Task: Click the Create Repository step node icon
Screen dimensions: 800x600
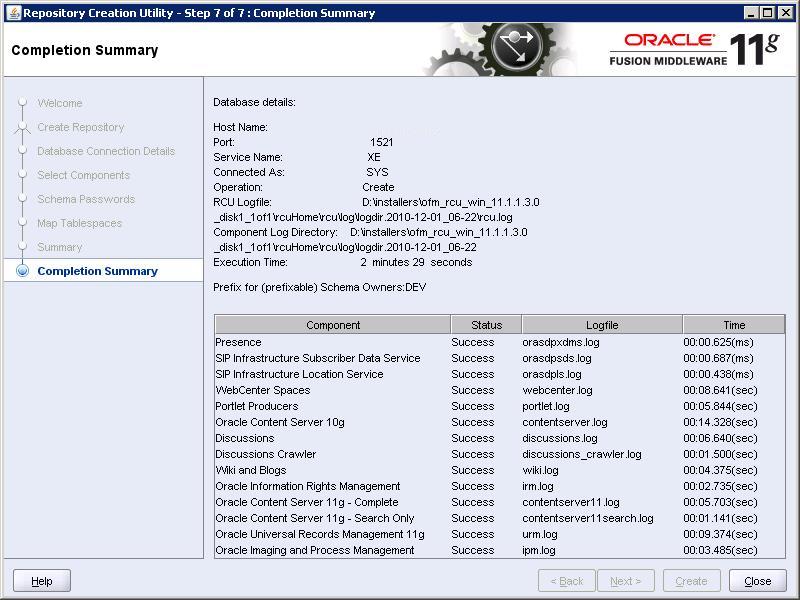Action: click(22, 127)
